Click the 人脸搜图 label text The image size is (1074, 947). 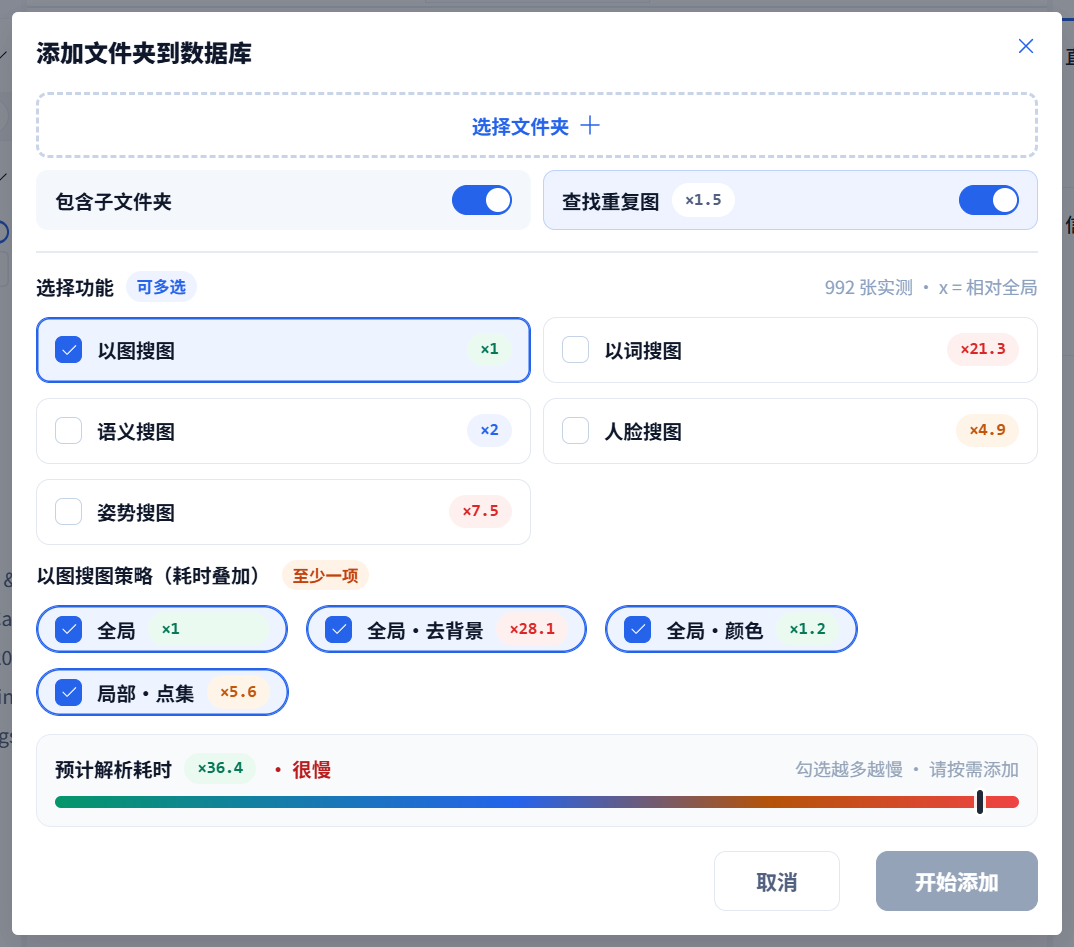point(642,431)
